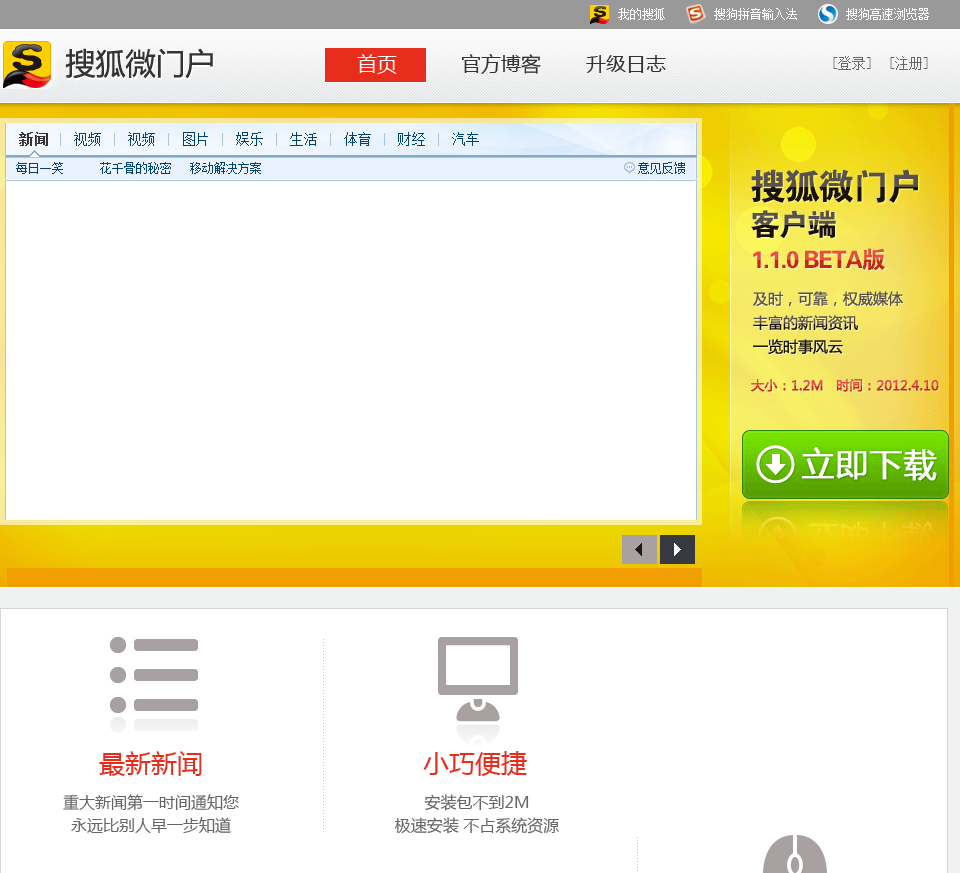
Task: Click the text 极速安装 不占系统资源
Action: point(476,826)
